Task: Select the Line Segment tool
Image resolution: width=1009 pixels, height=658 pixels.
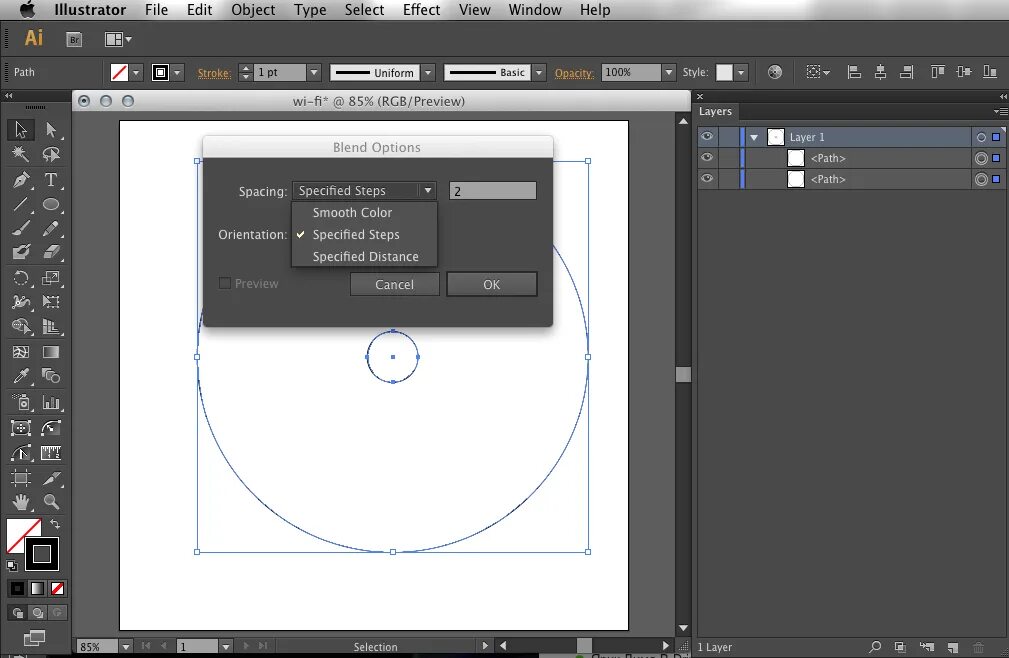Action: pyautogui.click(x=21, y=205)
